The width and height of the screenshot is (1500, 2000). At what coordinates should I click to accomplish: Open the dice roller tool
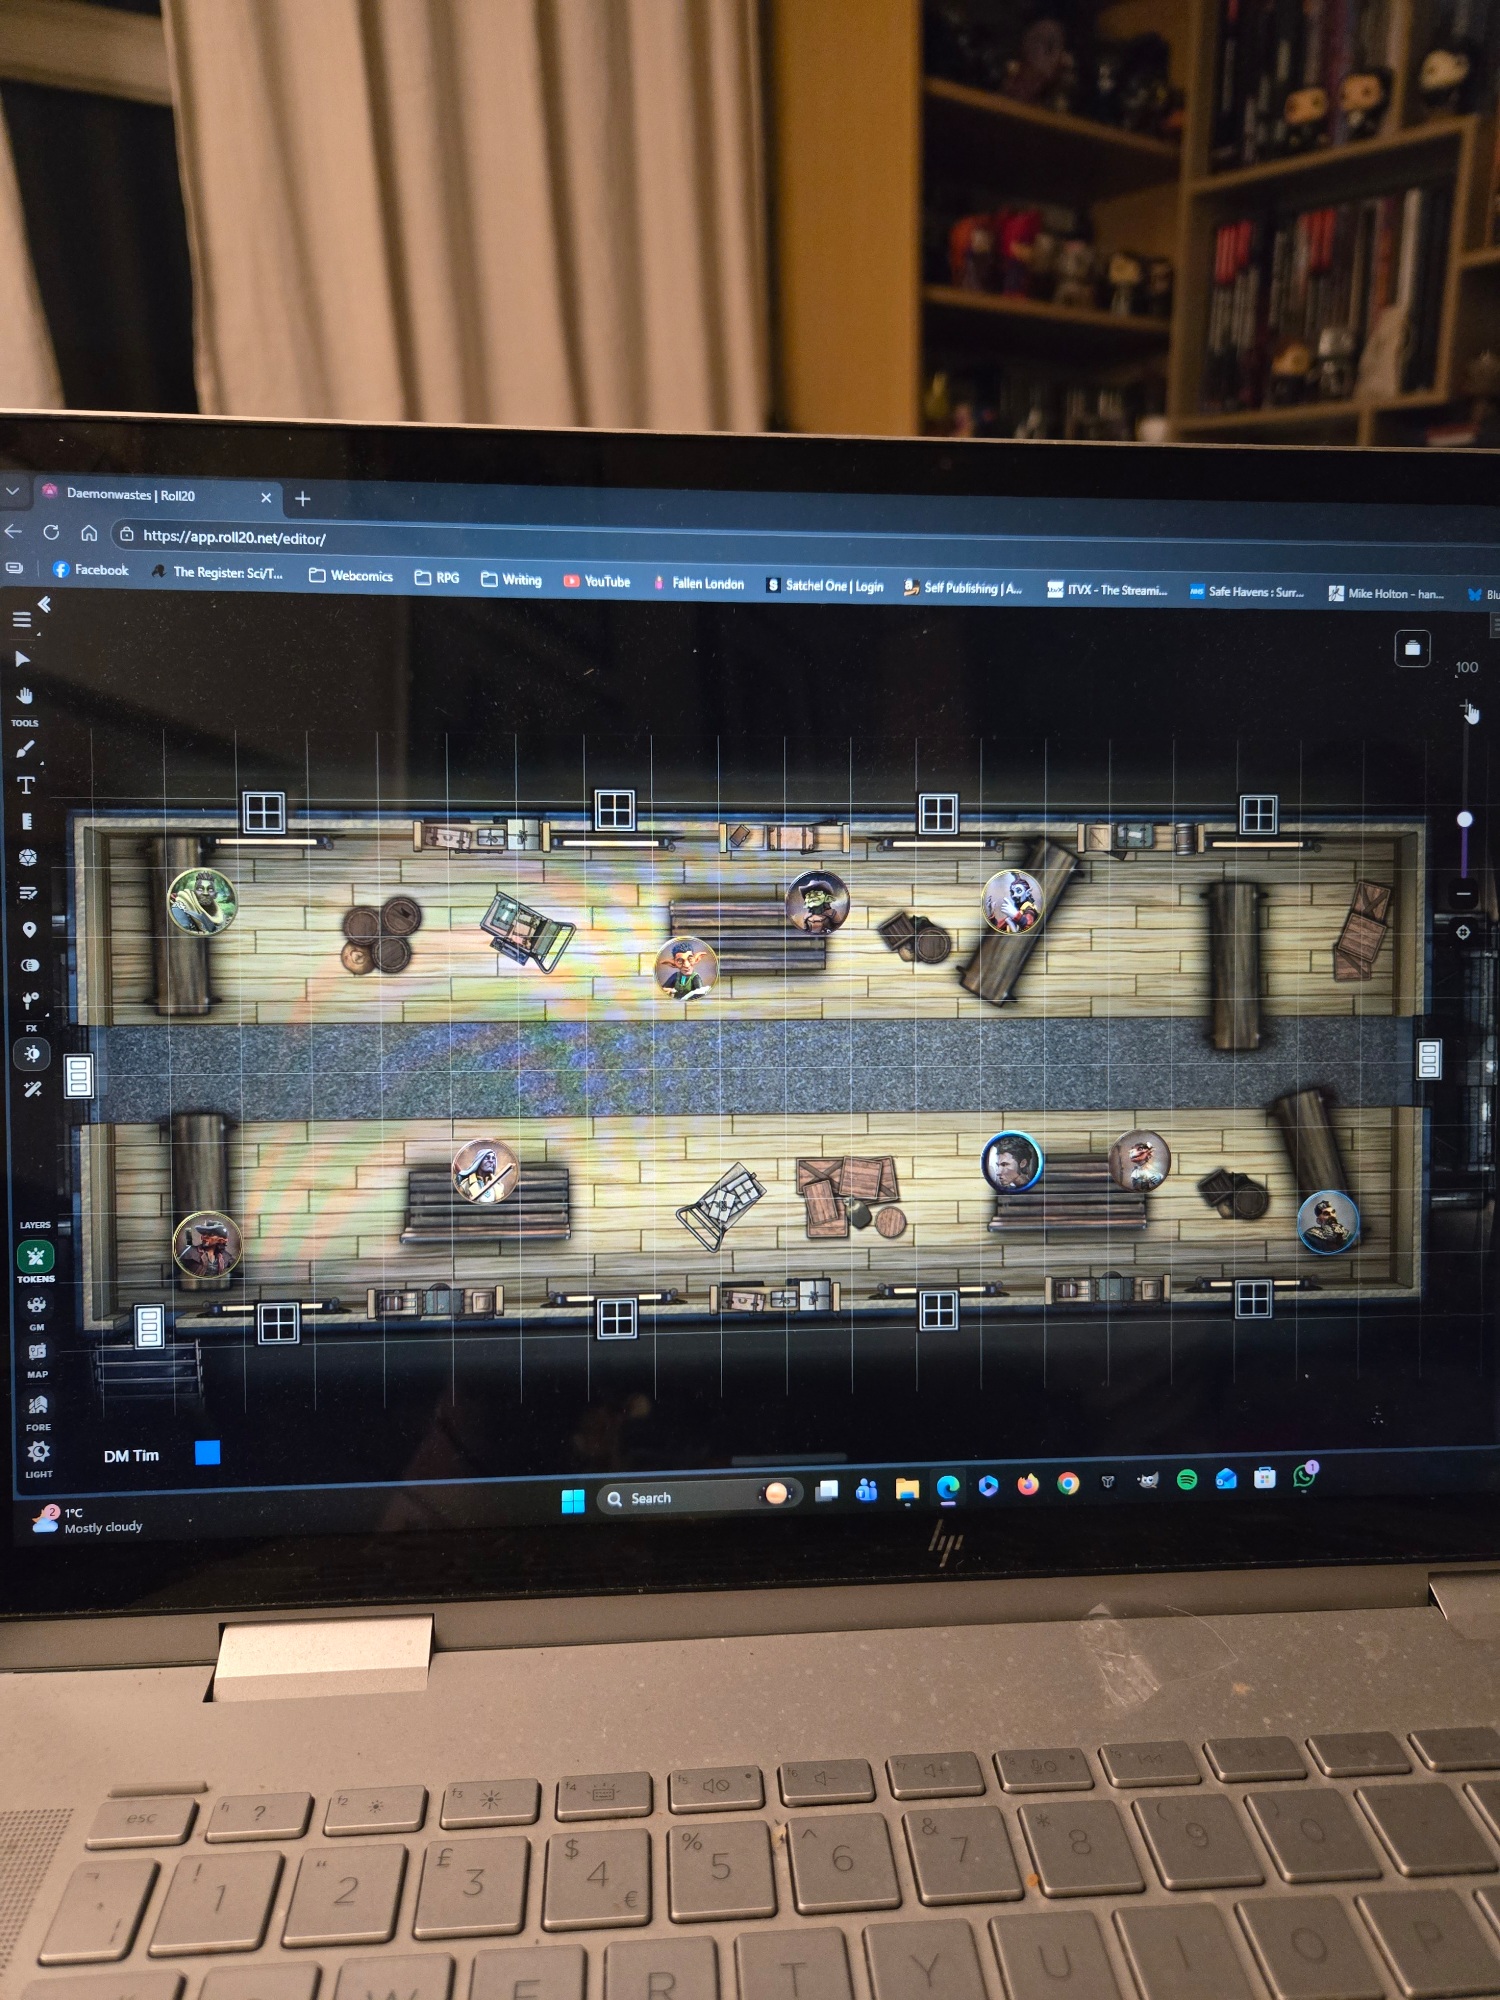(x=28, y=857)
